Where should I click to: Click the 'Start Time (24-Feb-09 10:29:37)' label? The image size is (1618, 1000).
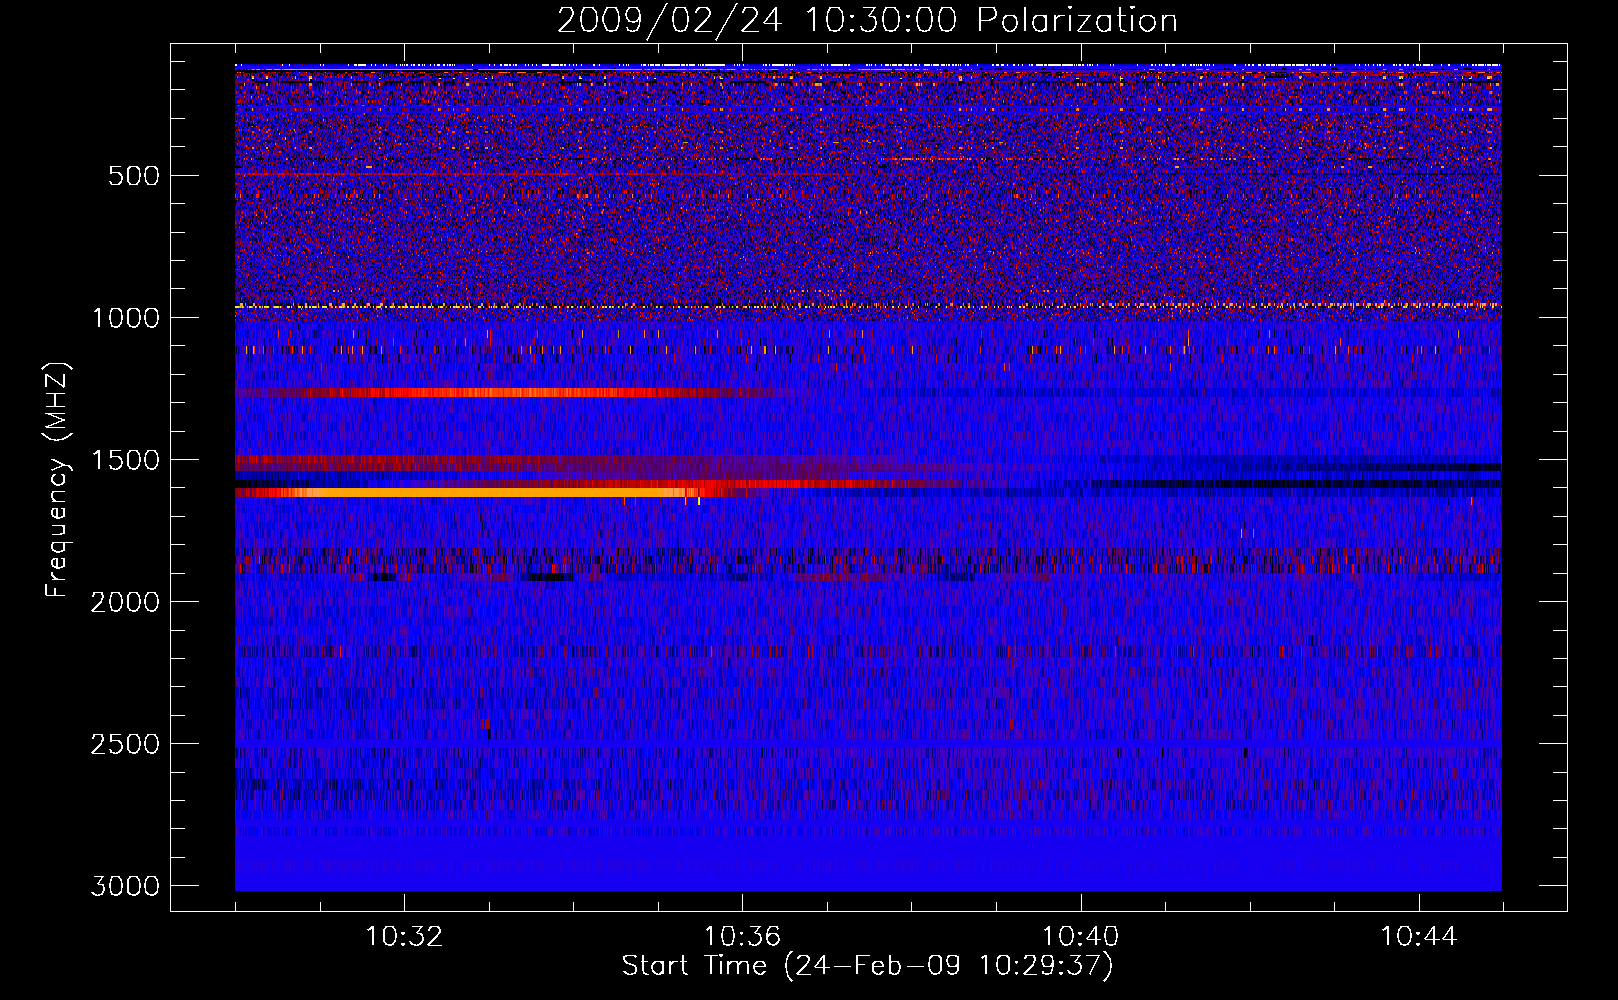(867, 966)
